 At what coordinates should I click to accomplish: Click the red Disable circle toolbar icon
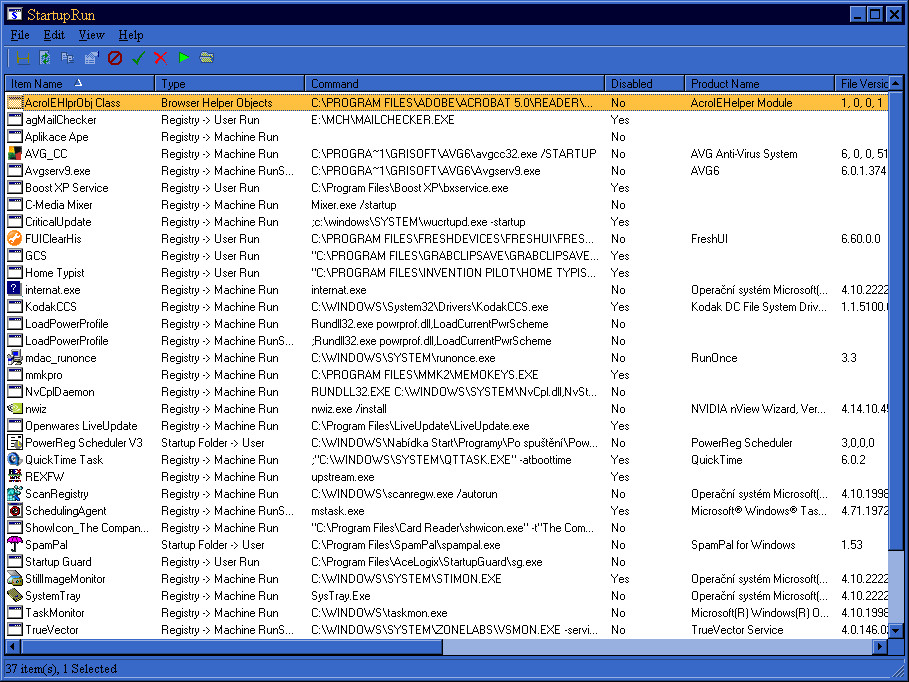pos(115,57)
